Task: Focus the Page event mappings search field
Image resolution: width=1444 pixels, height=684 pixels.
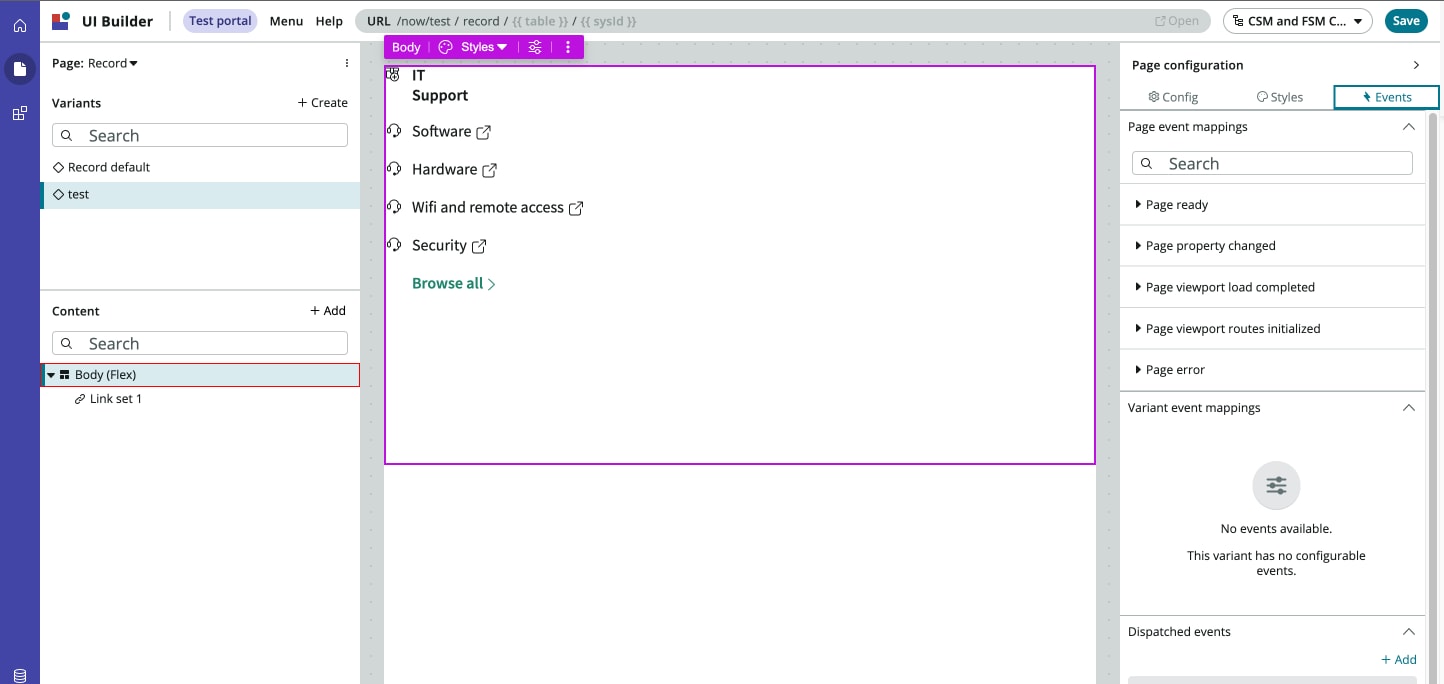Action: point(1272,163)
